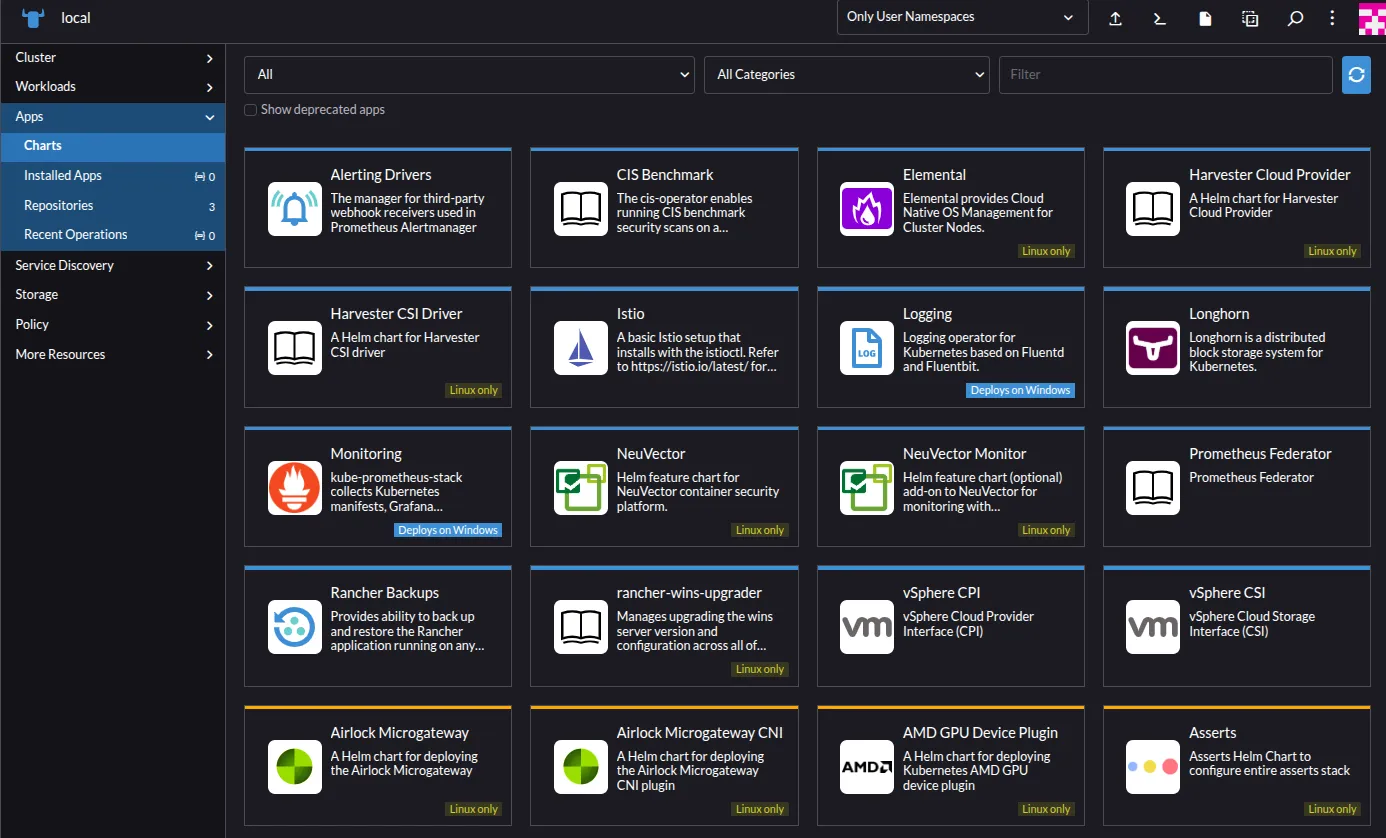The height and width of the screenshot is (838, 1386).
Task: Go to Installed Apps in sidebar
Action: (x=63, y=176)
